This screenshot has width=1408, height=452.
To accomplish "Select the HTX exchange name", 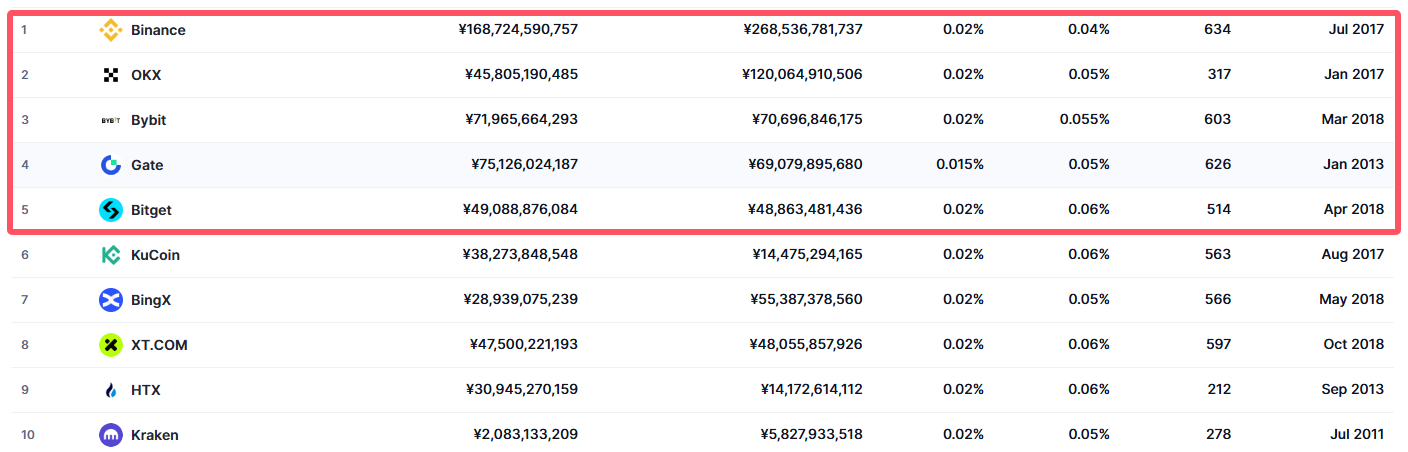I will pyautogui.click(x=146, y=390).
